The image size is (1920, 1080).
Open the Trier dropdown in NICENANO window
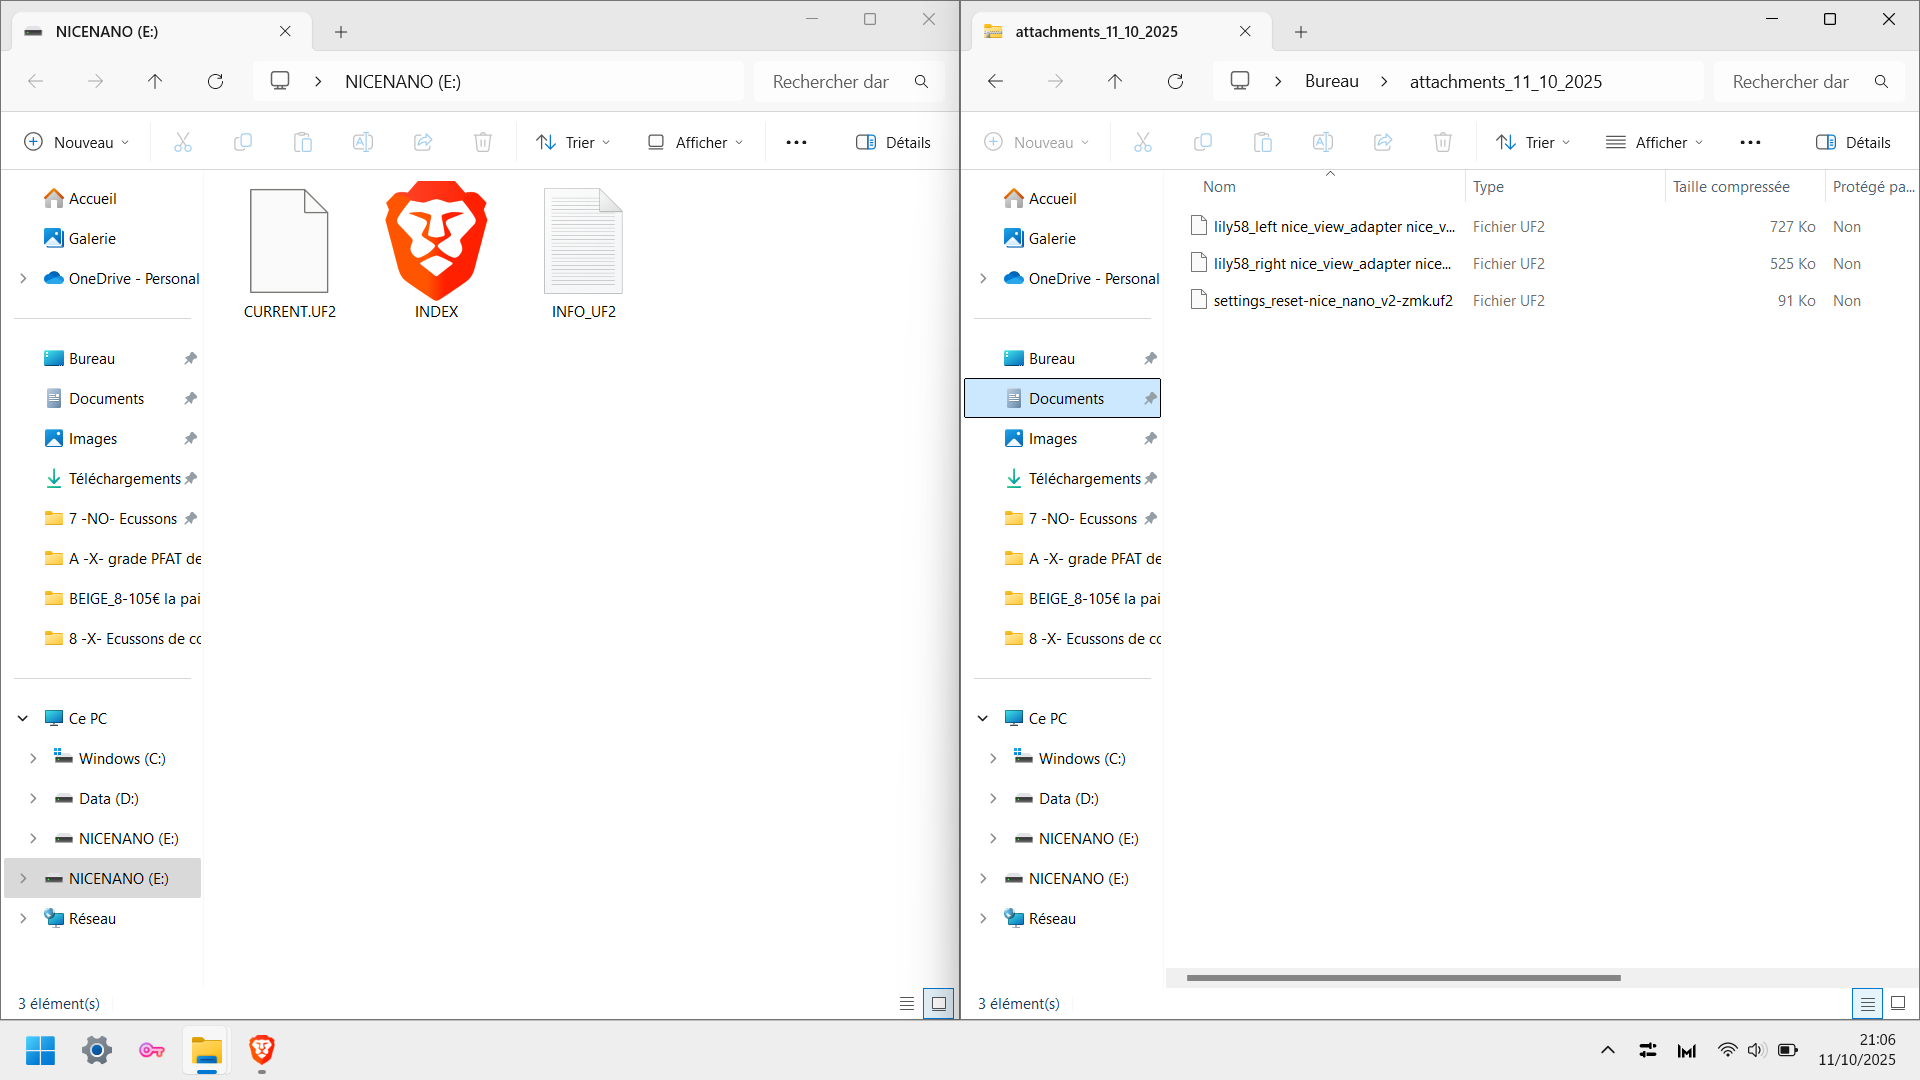(x=573, y=142)
